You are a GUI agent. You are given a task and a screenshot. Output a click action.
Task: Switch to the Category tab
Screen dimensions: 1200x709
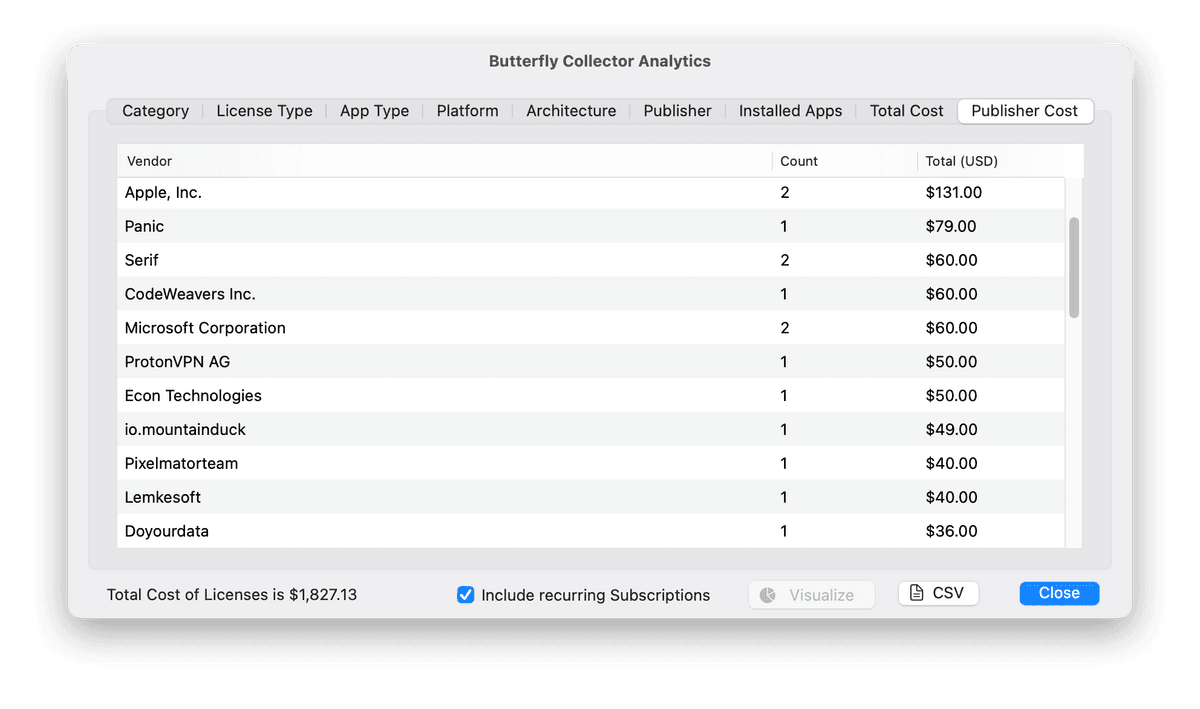pos(155,111)
